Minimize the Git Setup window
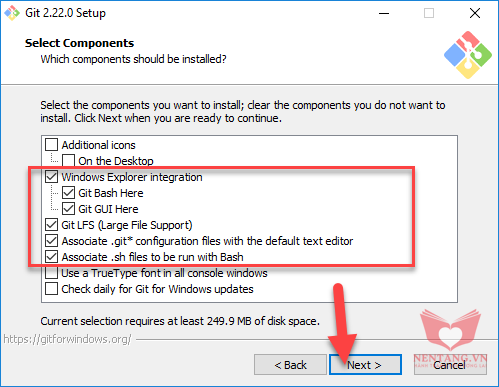This screenshot has height=387, width=499. (x=384, y=13)
